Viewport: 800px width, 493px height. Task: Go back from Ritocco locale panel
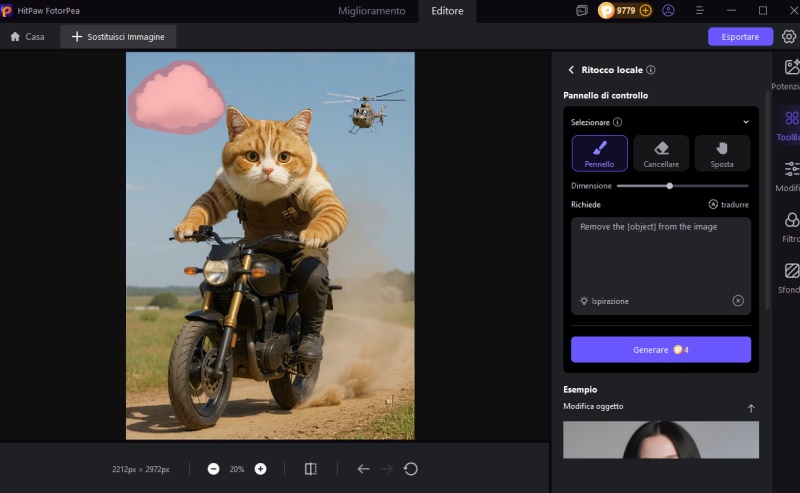point(571,70)
